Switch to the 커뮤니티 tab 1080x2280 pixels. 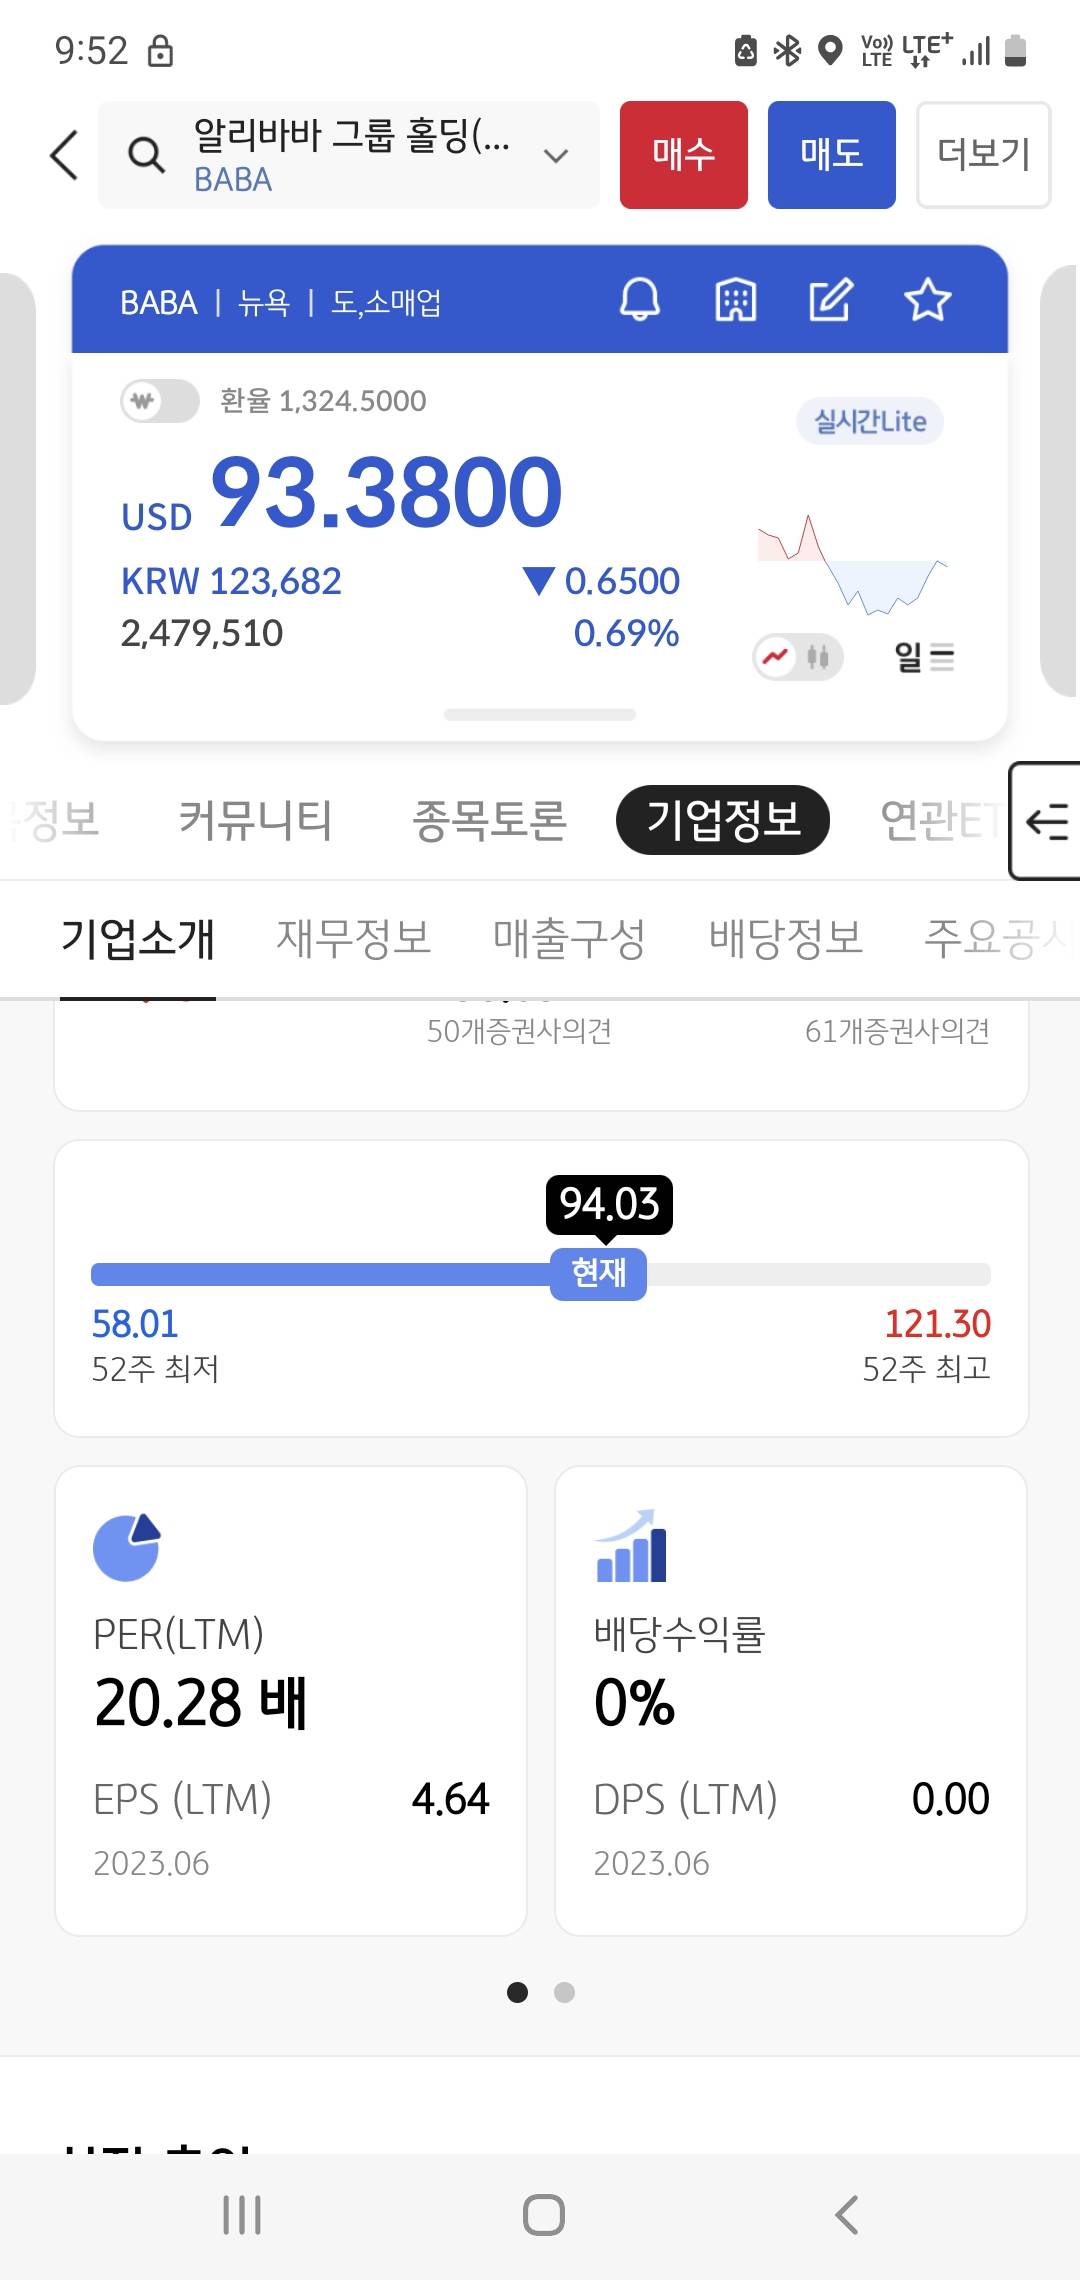[255, 820]
